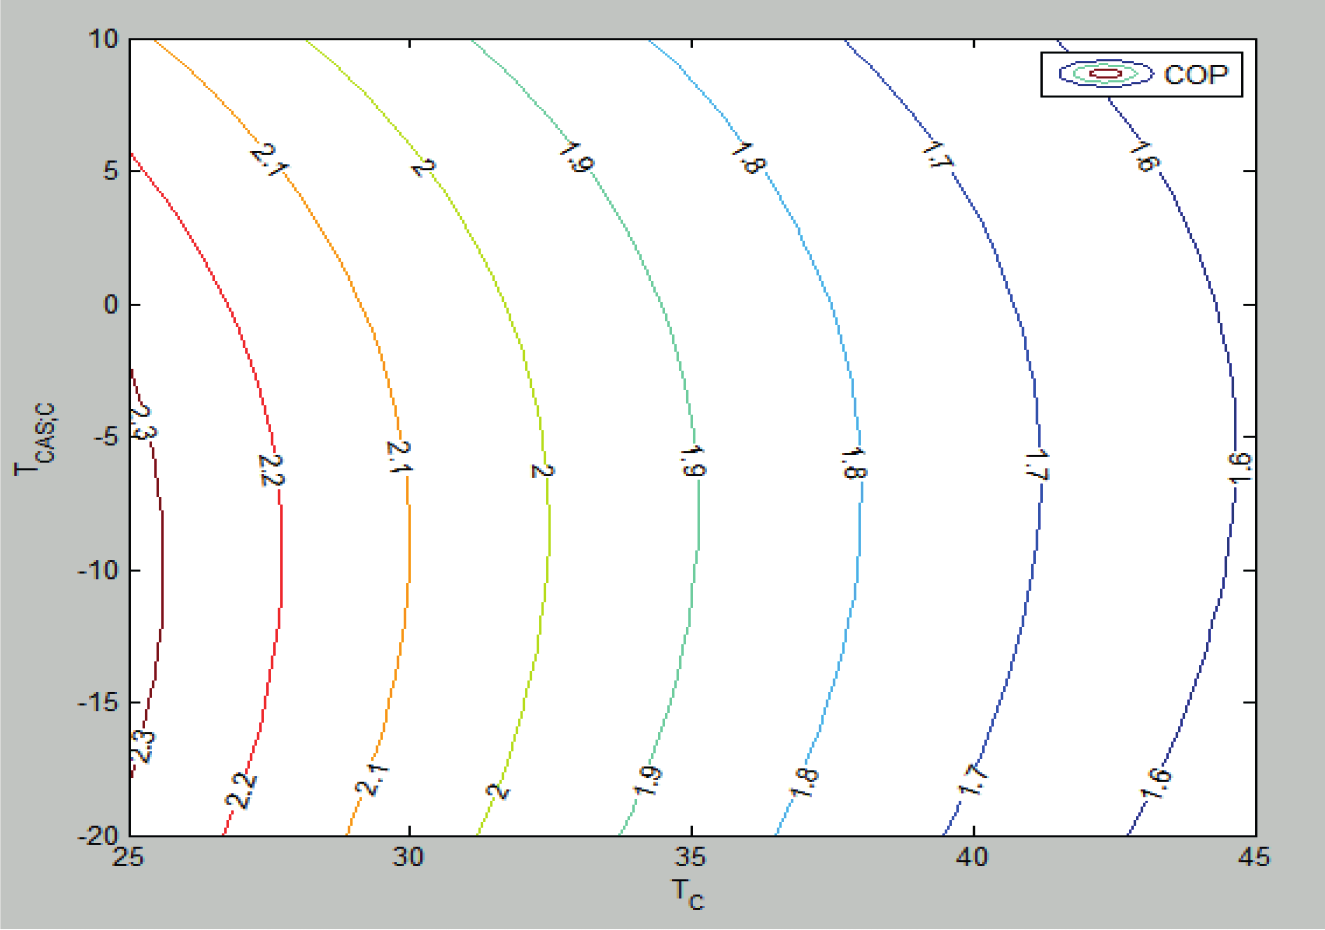Select y-axis tick label 5

point(112,172)
